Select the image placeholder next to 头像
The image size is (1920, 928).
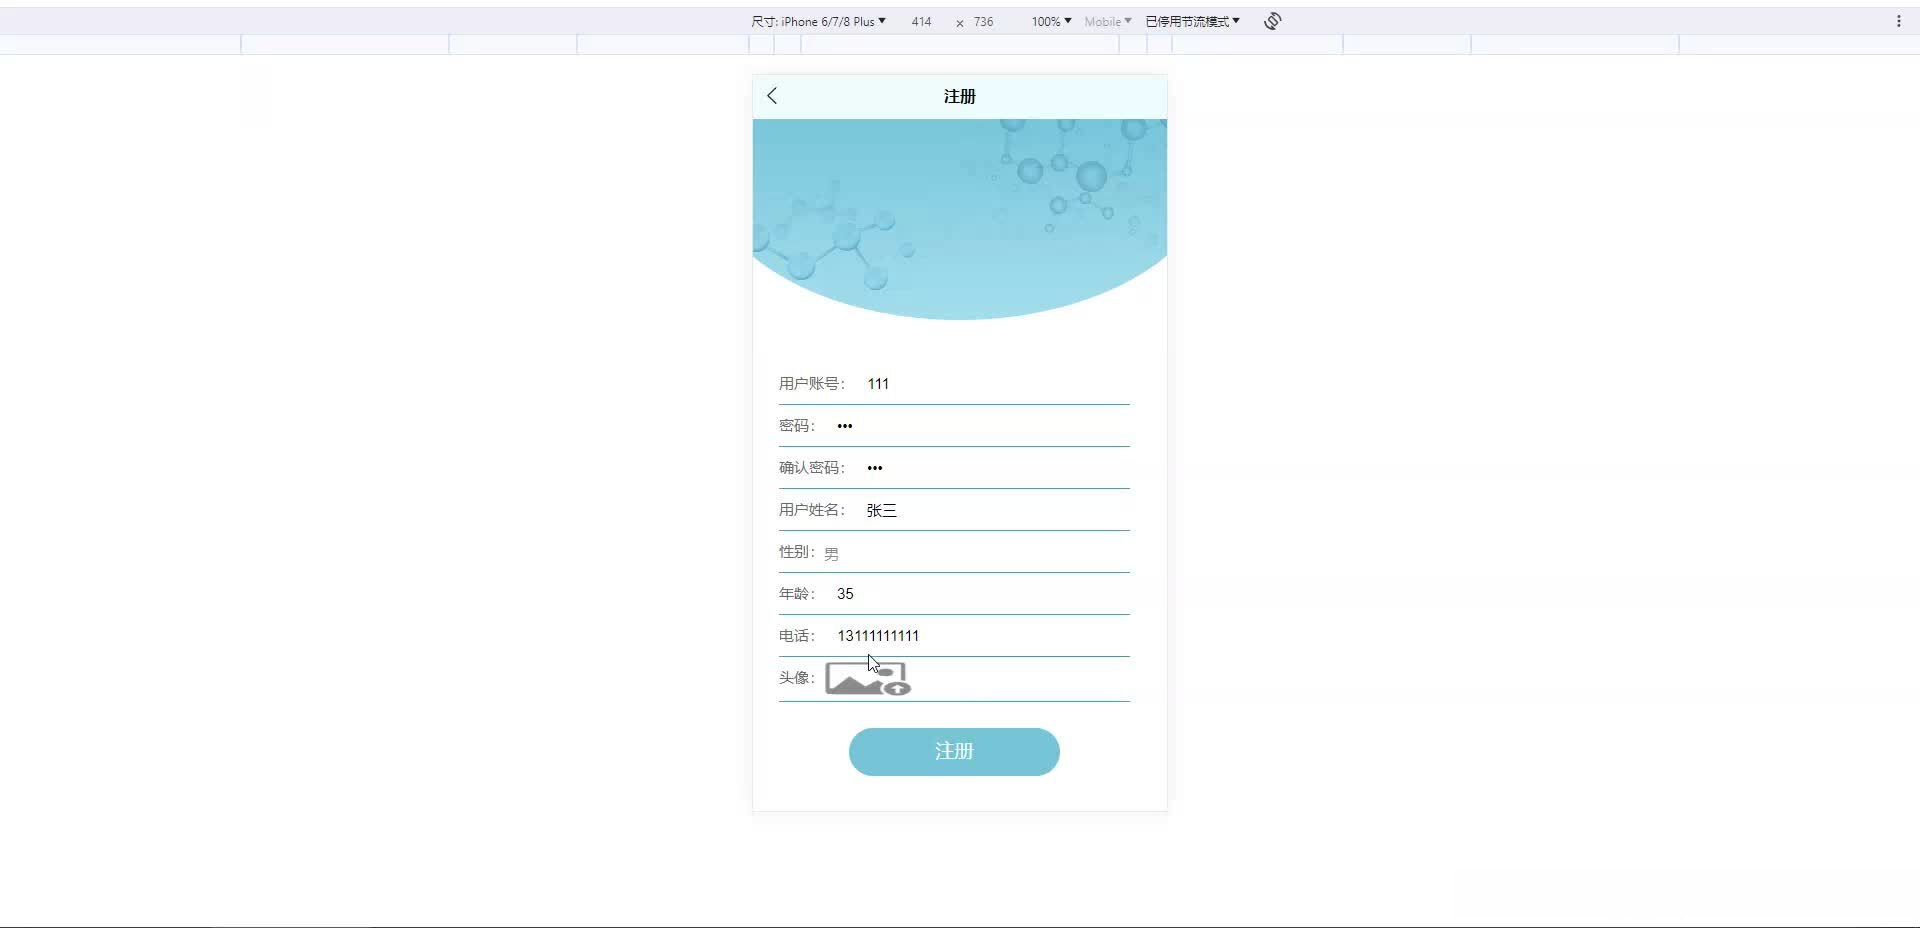click(866, 678)
